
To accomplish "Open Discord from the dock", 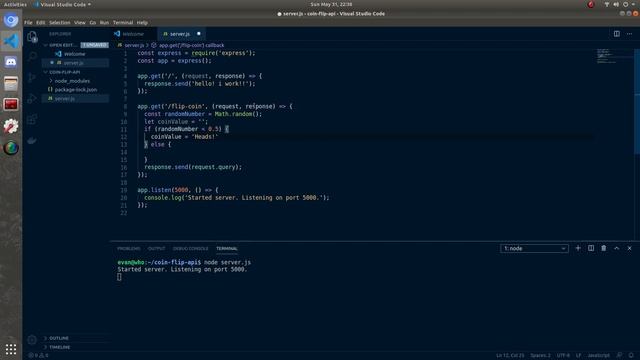I will point(11,62).
